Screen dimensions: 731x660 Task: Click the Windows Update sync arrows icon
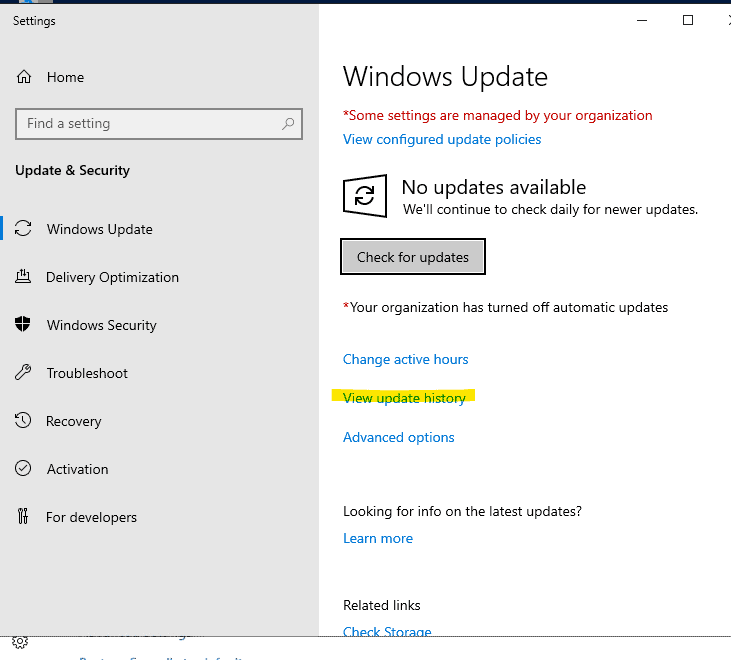point(23,229)
